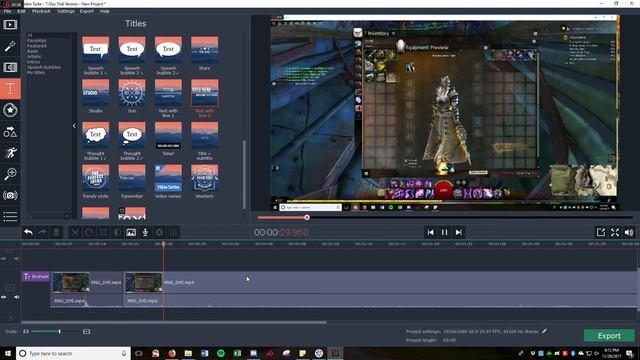This screenshot has height=360, width=640.
Task: Open the Task View taskbar icon
Action: (x=138, y=353)
